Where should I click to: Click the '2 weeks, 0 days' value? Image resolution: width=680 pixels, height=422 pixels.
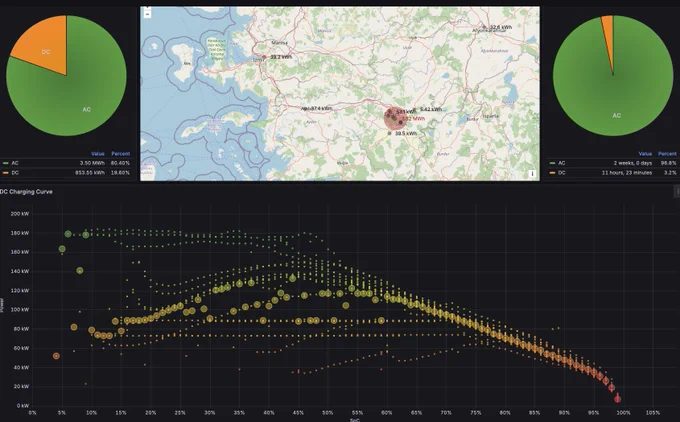click(633, 163)
